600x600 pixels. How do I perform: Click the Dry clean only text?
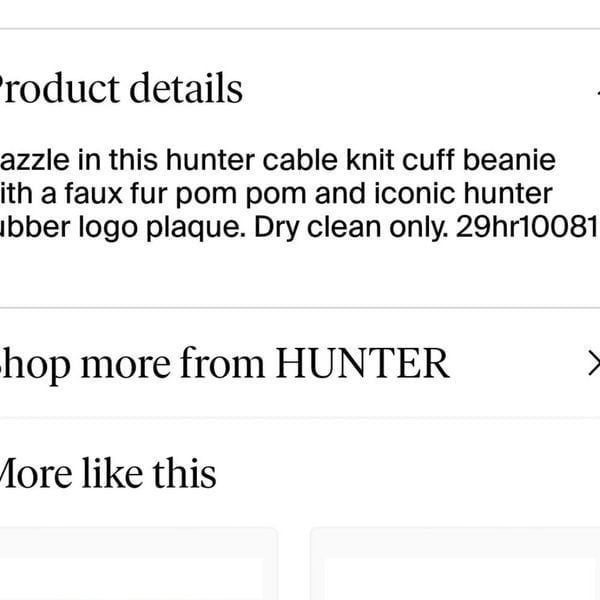click(x=351, y=228)
